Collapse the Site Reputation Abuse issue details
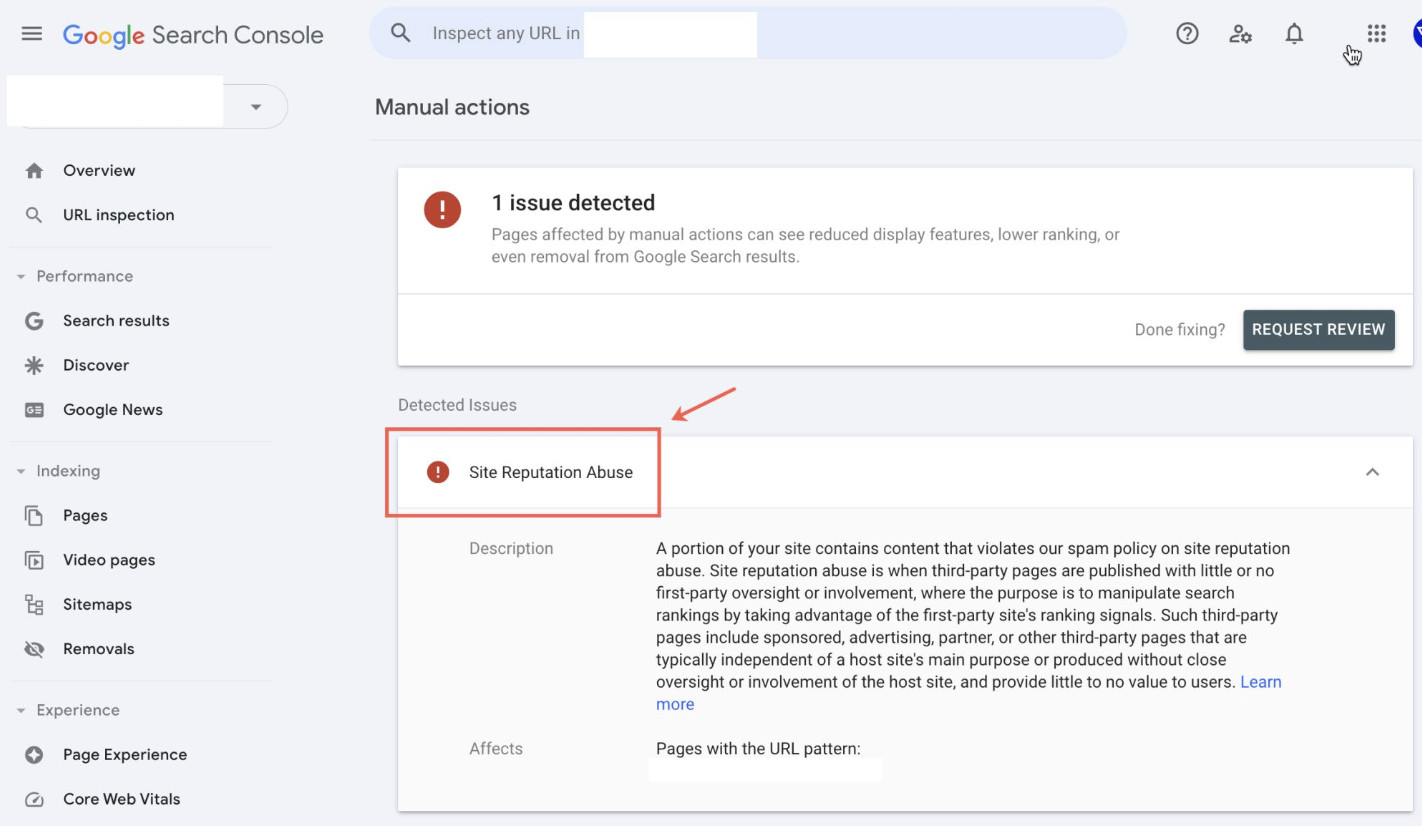1422x826 pixels. [1372, 472]
